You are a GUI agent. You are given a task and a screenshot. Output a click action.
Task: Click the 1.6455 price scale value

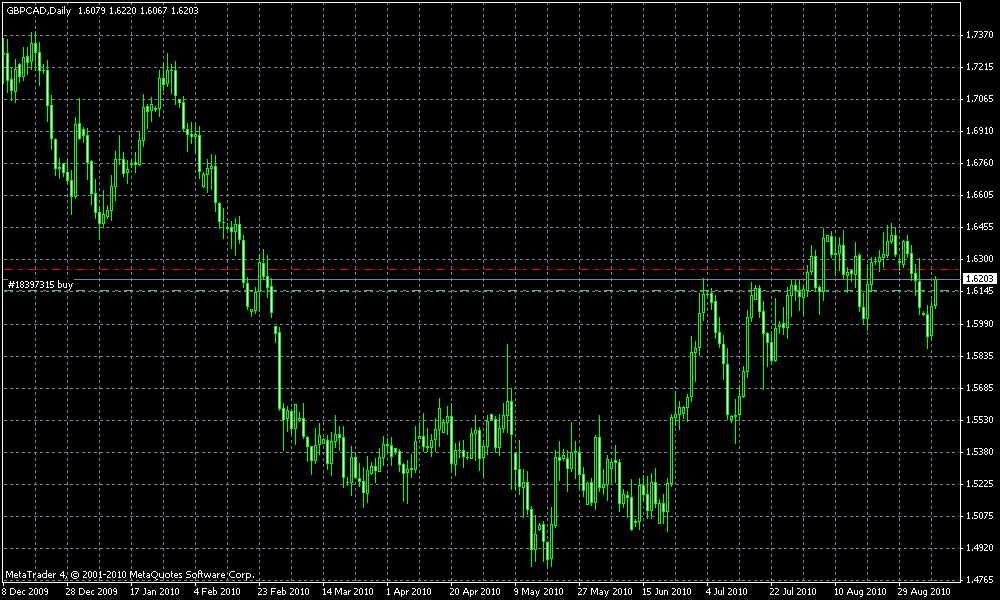click(x=980, y=226)
